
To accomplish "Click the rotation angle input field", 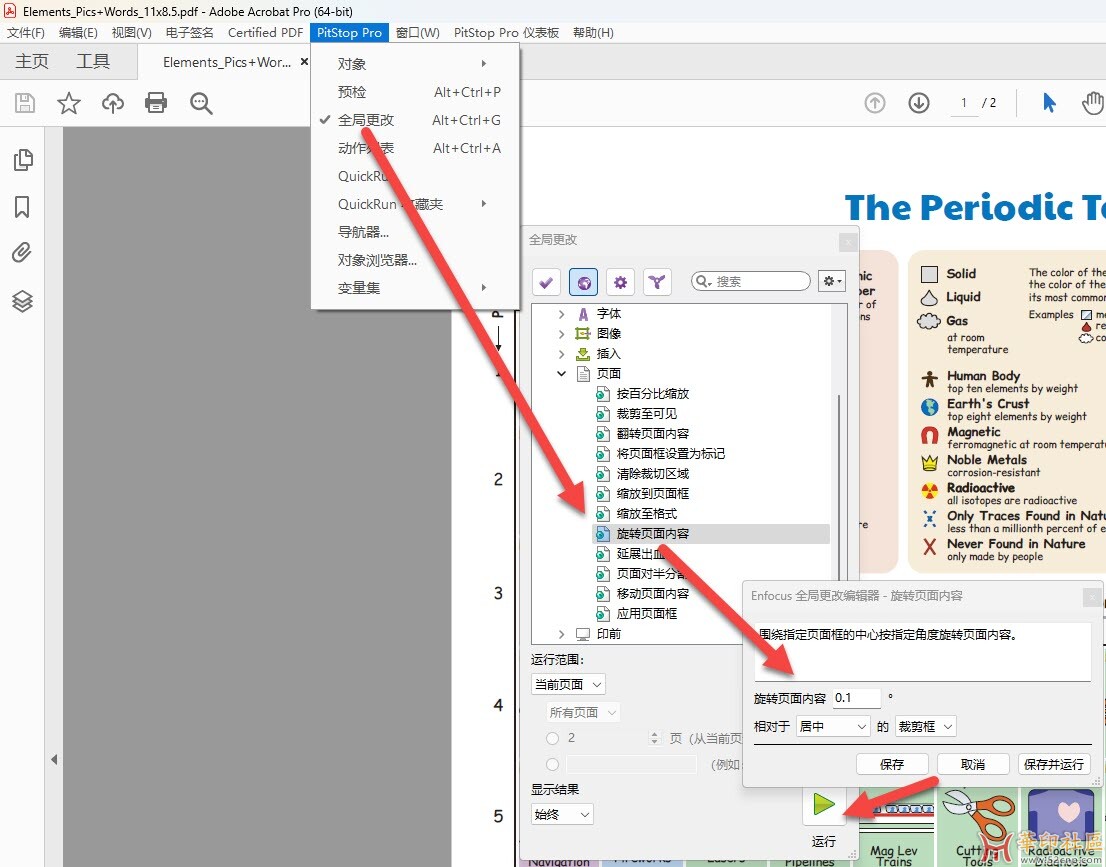I will (x=856, y=698).
